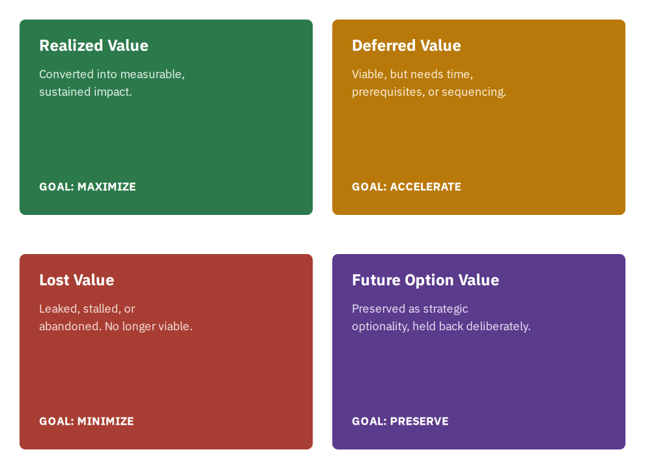Click 'Viable, but needs time' description
The height and width of the screenshot is (469, 645).
[x=412, y=74]
